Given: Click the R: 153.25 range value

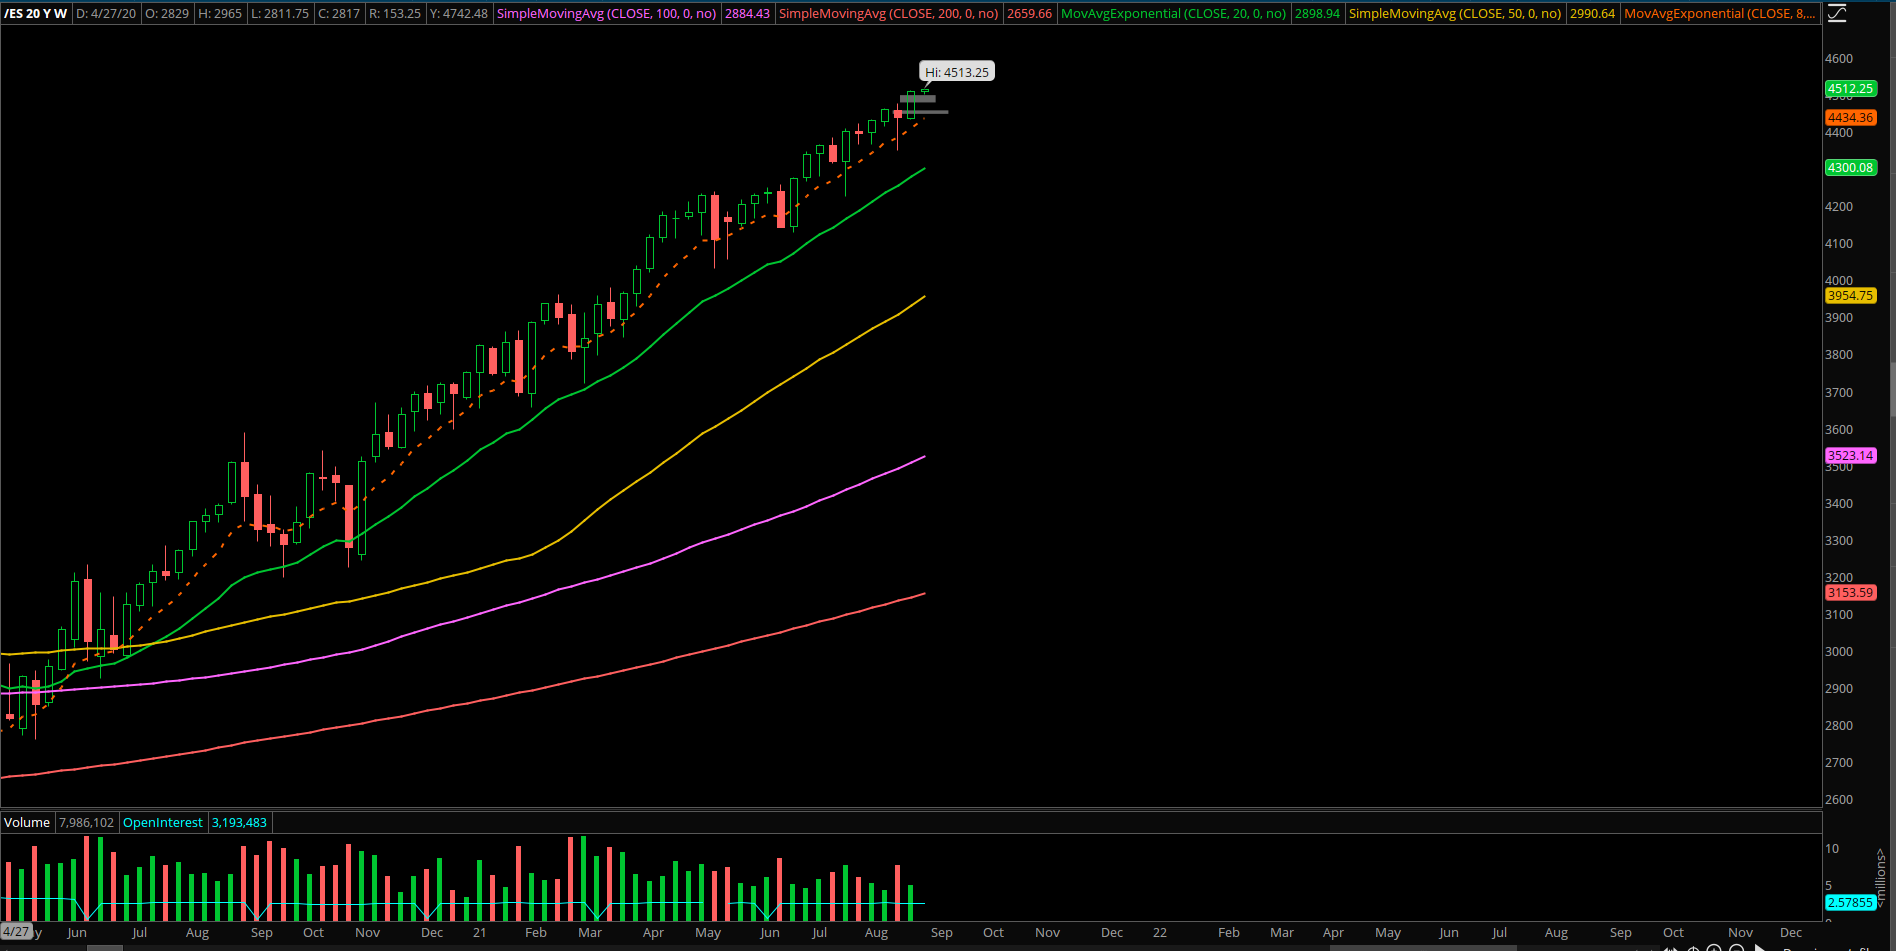Looking at the screenshot, I should click(395, 13).
